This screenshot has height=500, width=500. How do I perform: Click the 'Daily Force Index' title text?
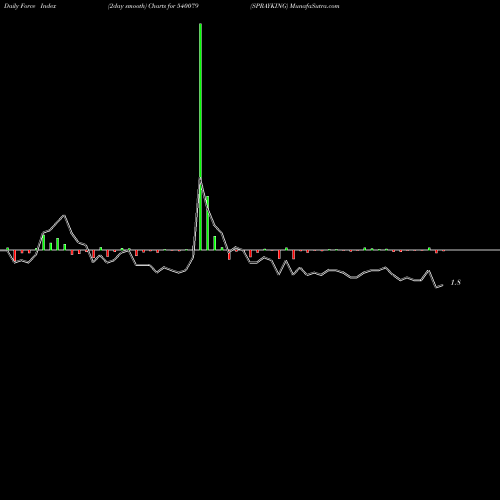tap(30, 6)
